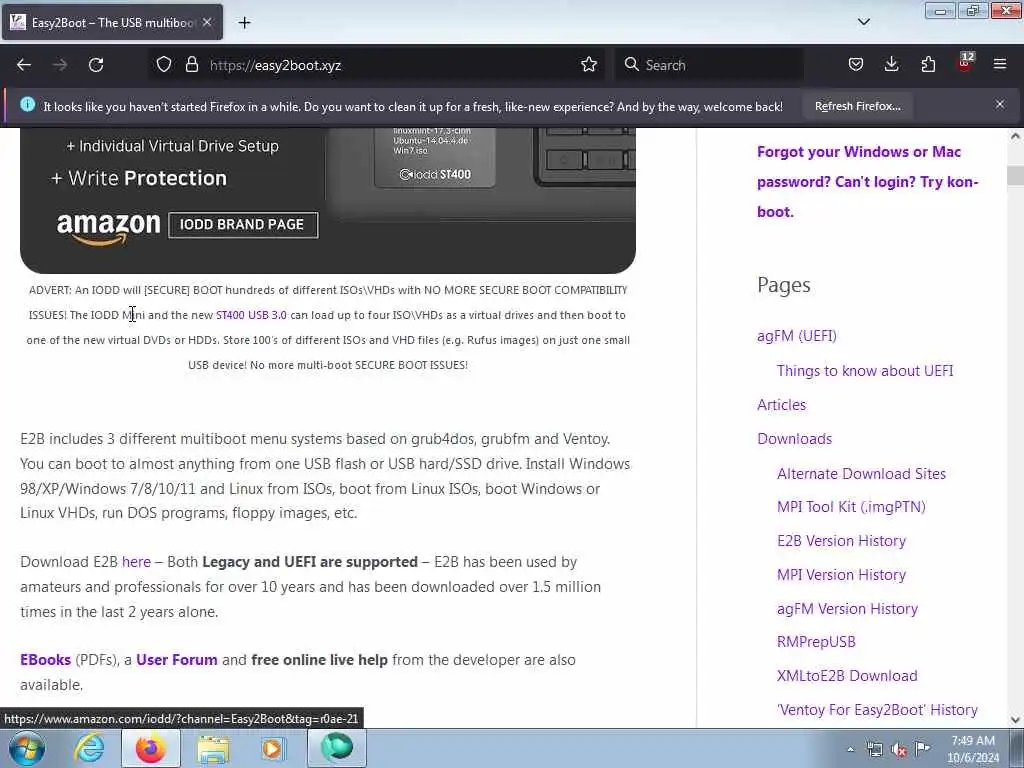Open the tracking protection shield icon
The height and width of the screenshot is (768, 1024).
164,65
